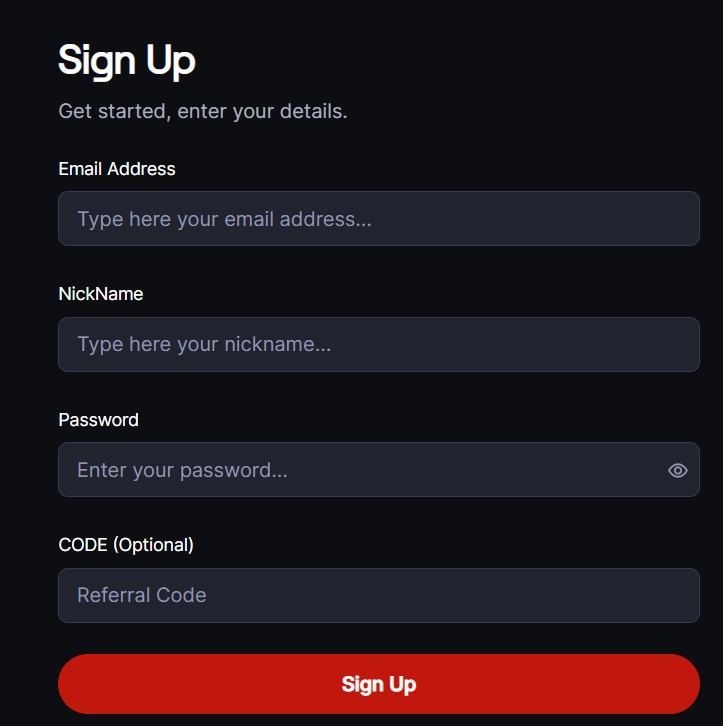Image resolution: width=723 pixels, height=726 pixels.
Task: Click the large Sign Up page heading
Action: coord(127,60)
